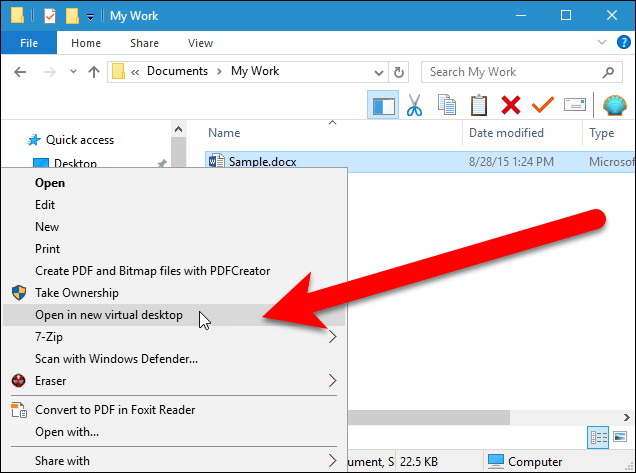Open the File tab
This screenshot has height=473, width=636.
pos(29,43)
